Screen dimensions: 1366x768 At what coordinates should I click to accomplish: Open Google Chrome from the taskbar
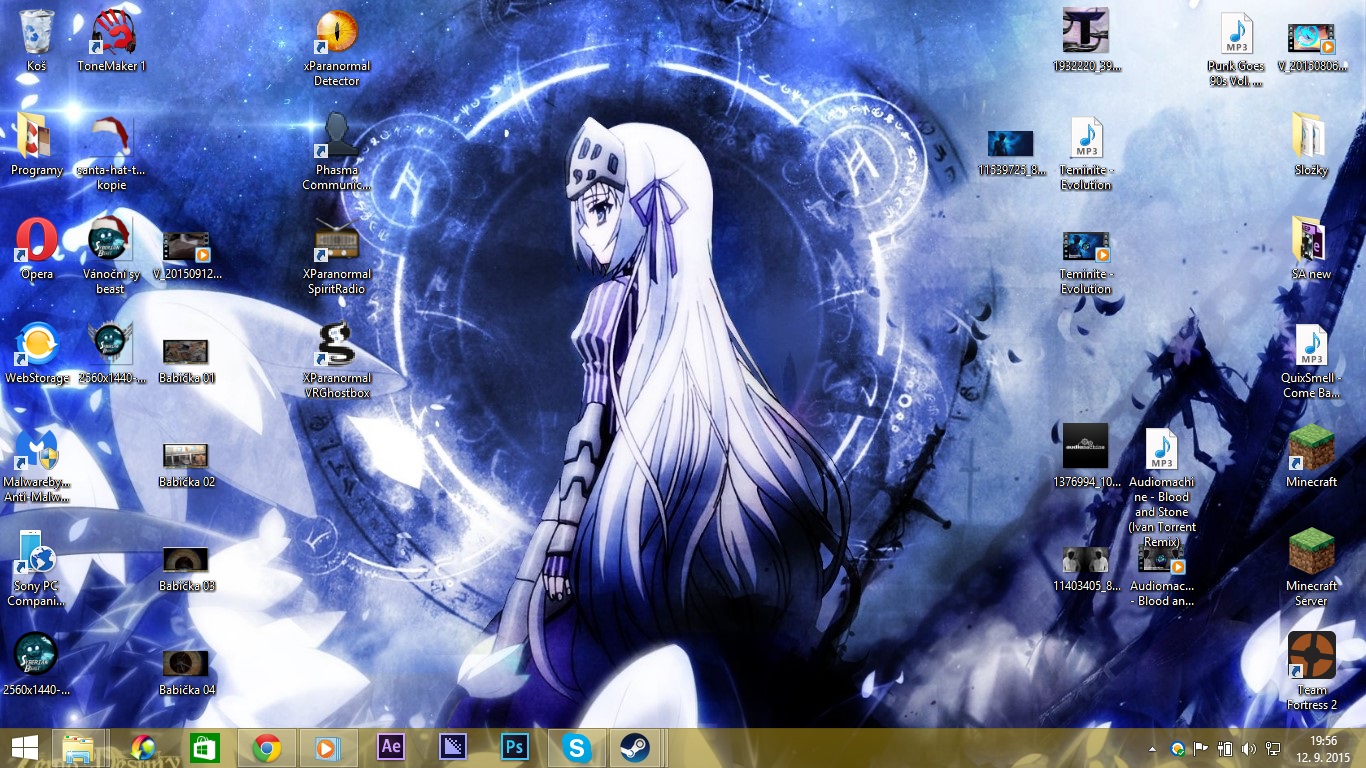[266, 747]
